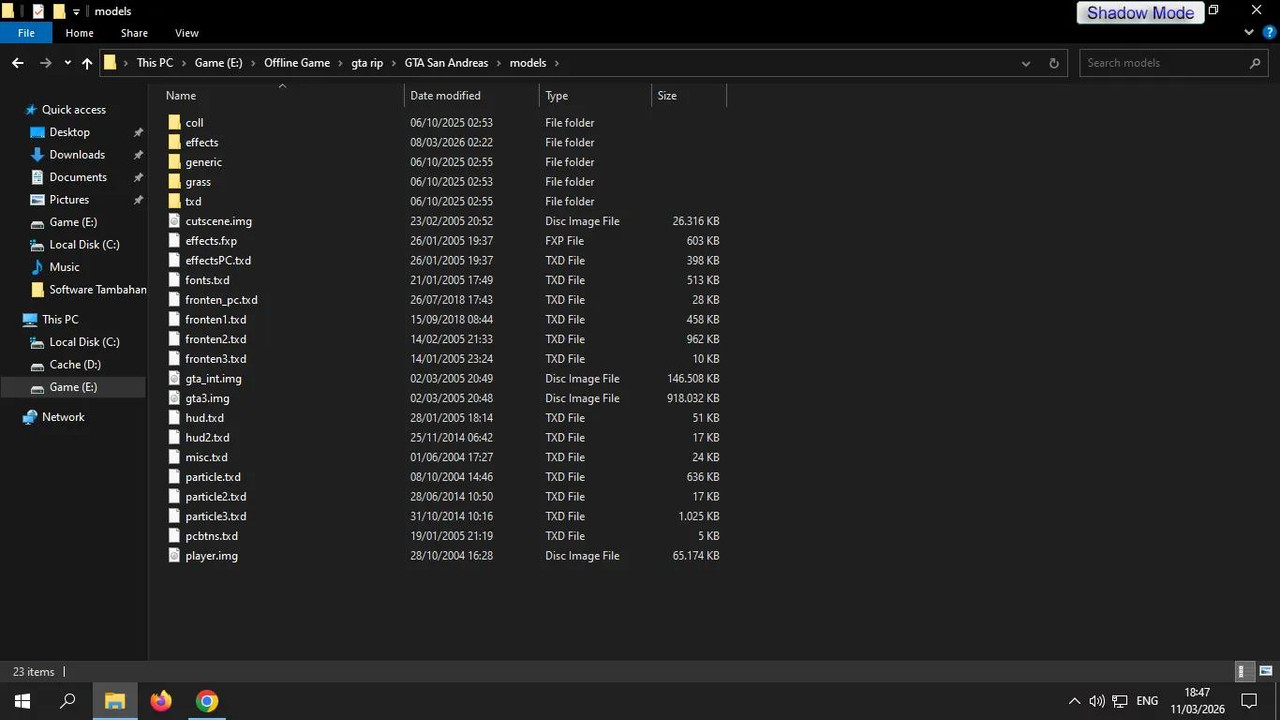Open the Home ribbon tab
This screenshot has width=1280, height=720.
tap(79, 33)
